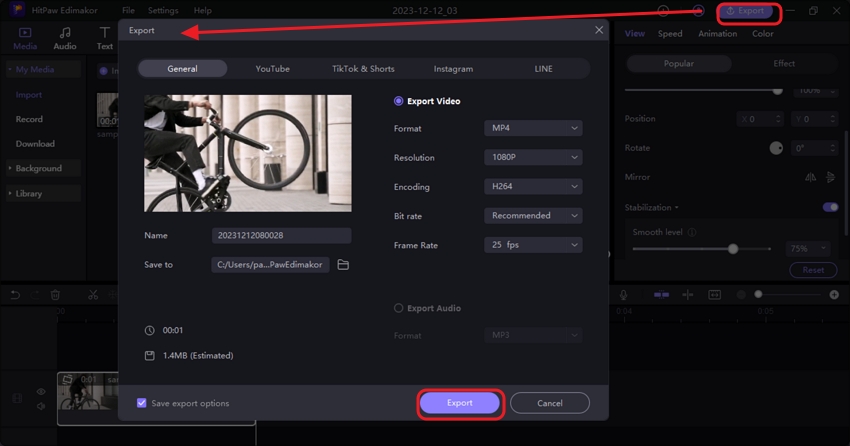Click the microphone voiceover icon
The image size is (850, 446).
(x=623, y=295)
